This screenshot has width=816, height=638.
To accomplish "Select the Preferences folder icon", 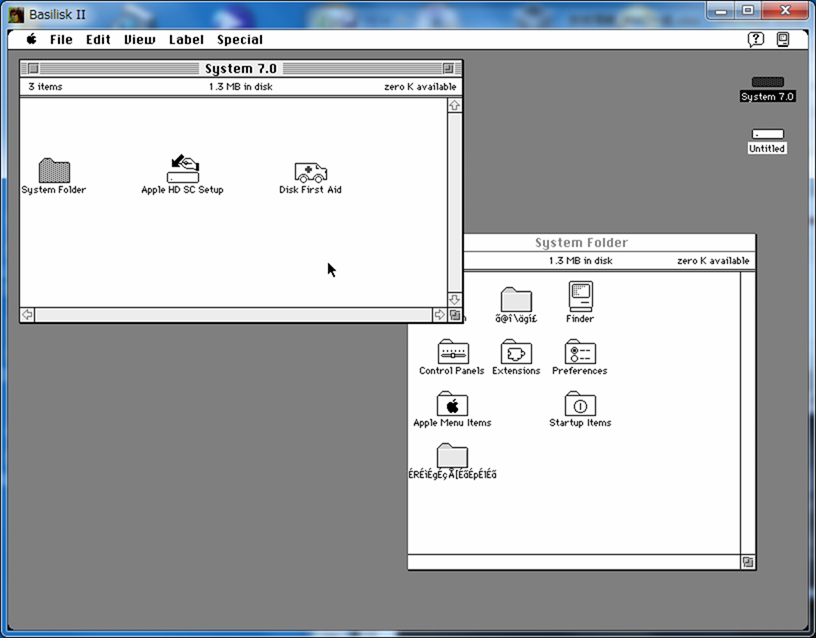I will coord(580,352).
